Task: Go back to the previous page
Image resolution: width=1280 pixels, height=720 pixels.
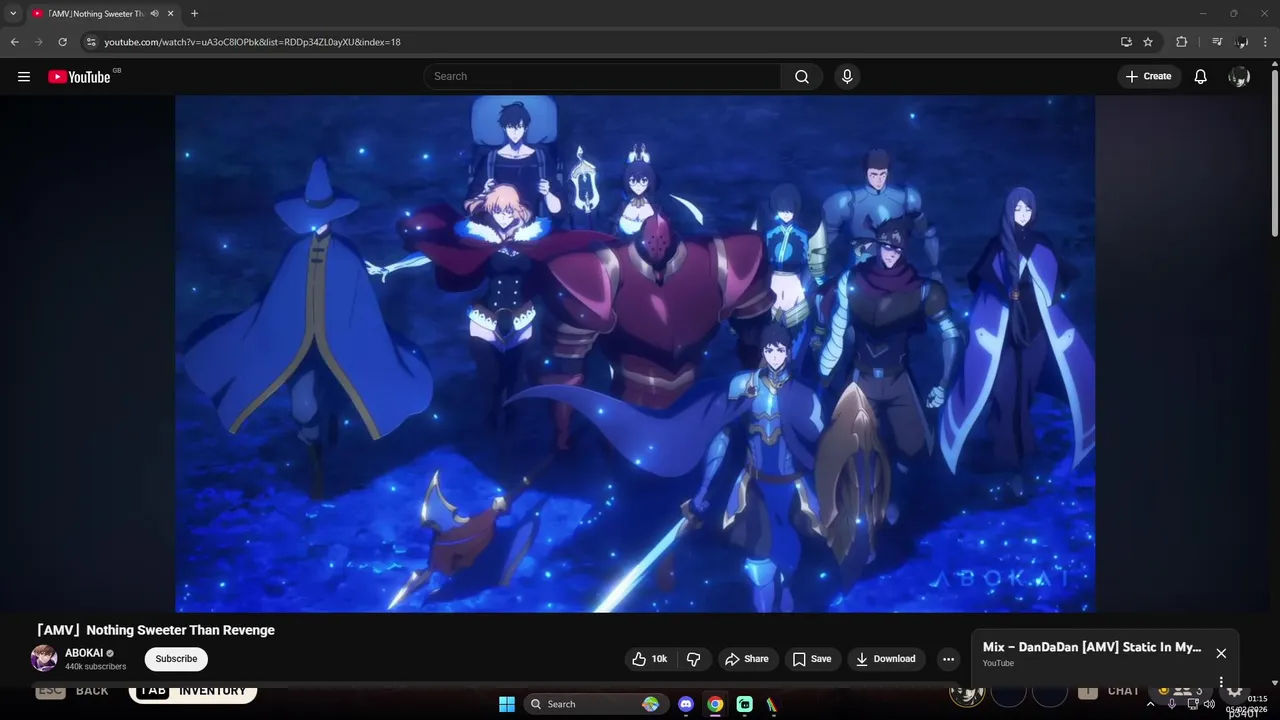Action: (14, 42)
